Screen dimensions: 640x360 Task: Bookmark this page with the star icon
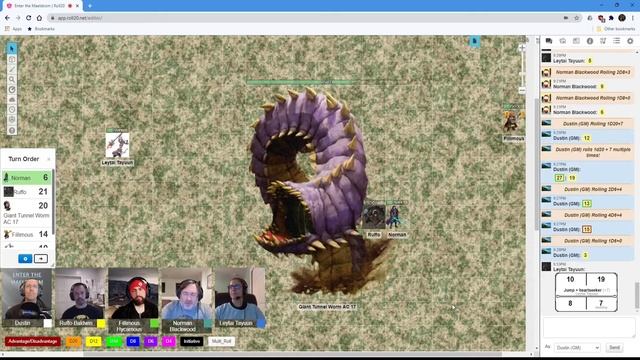[x=576, y=18]
